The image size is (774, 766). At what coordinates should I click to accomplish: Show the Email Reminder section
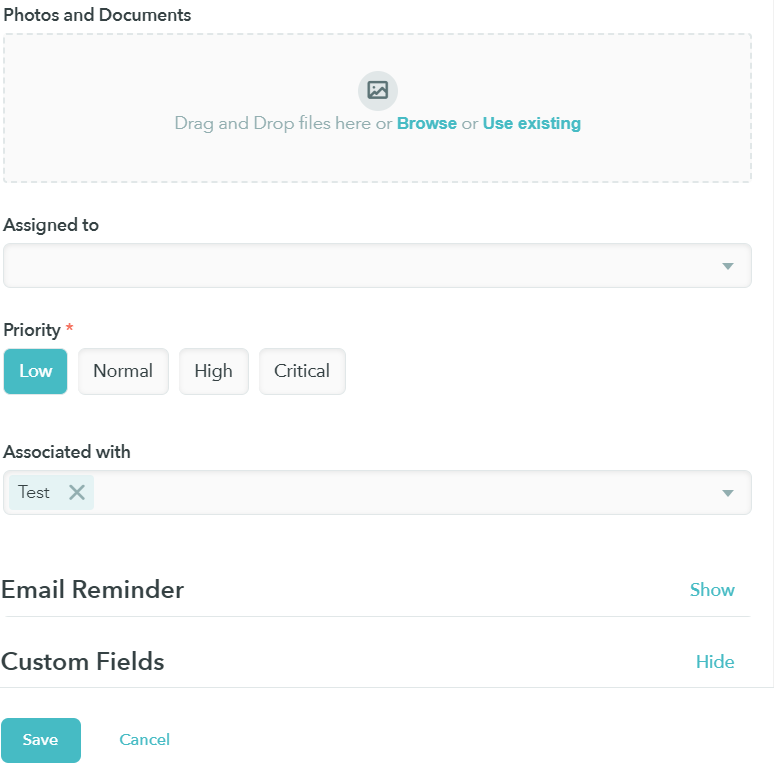(x=712, y=590)
